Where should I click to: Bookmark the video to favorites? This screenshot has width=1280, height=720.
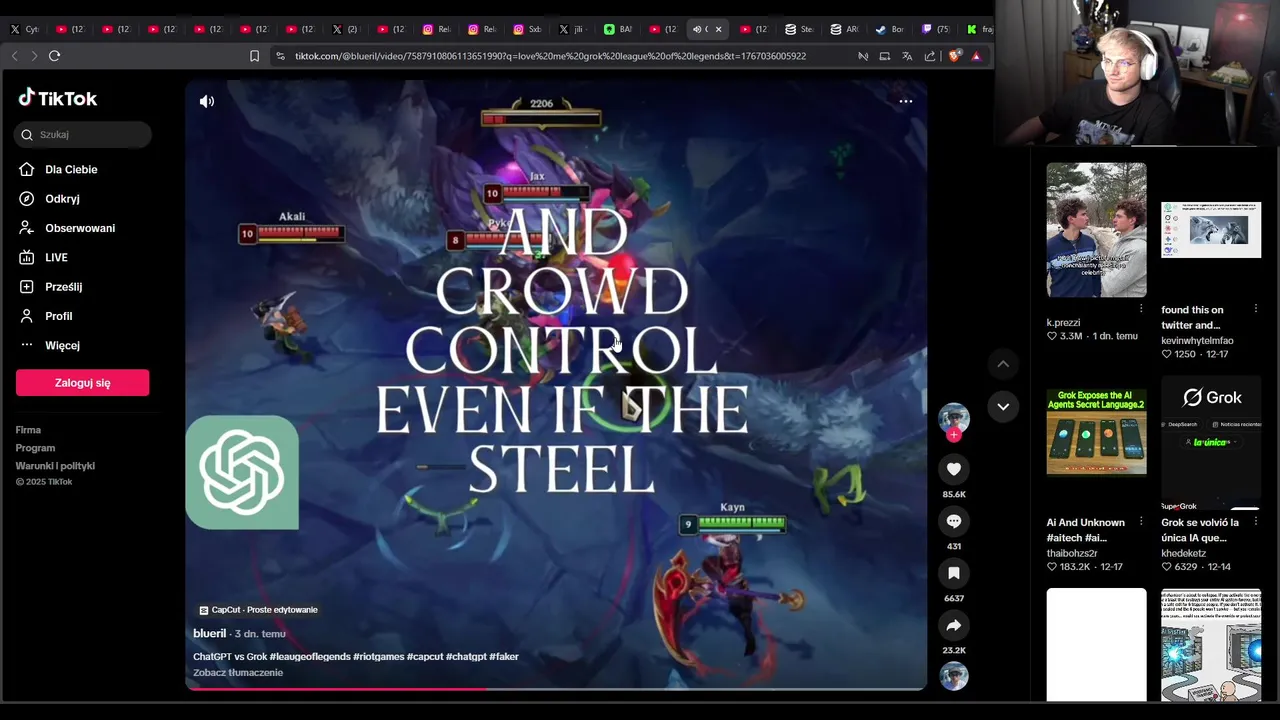pyautogui.click(x=954, y=573)
